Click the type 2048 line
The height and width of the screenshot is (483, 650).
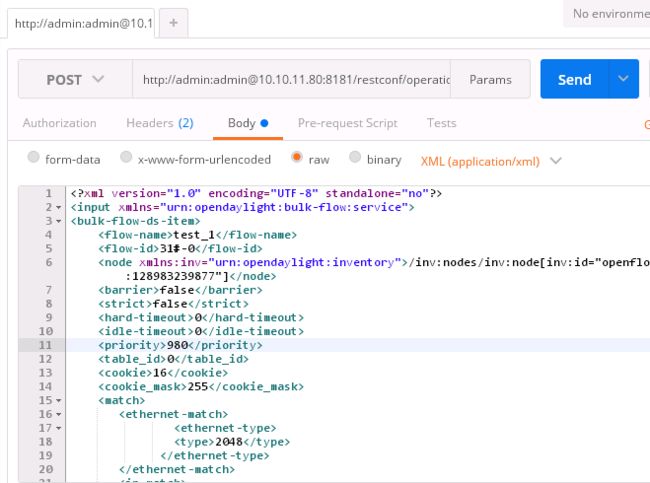(232, 442)
